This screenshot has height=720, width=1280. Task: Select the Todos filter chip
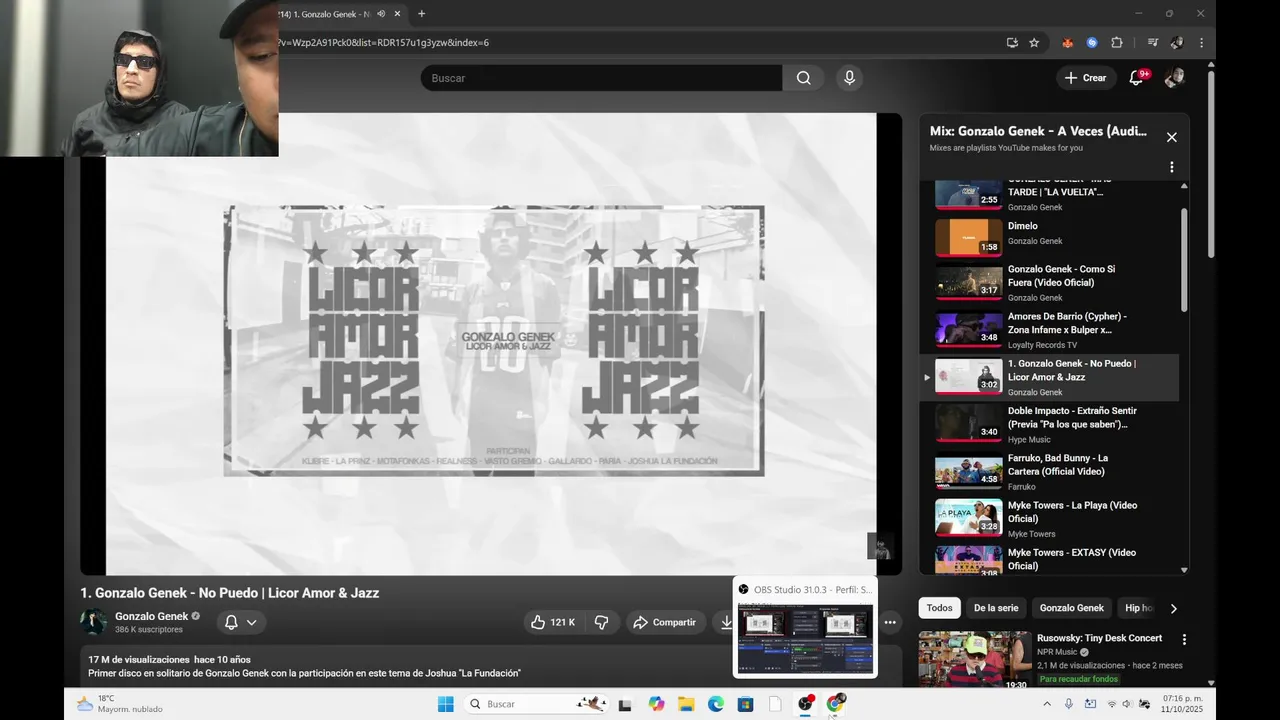pos(939,608)
